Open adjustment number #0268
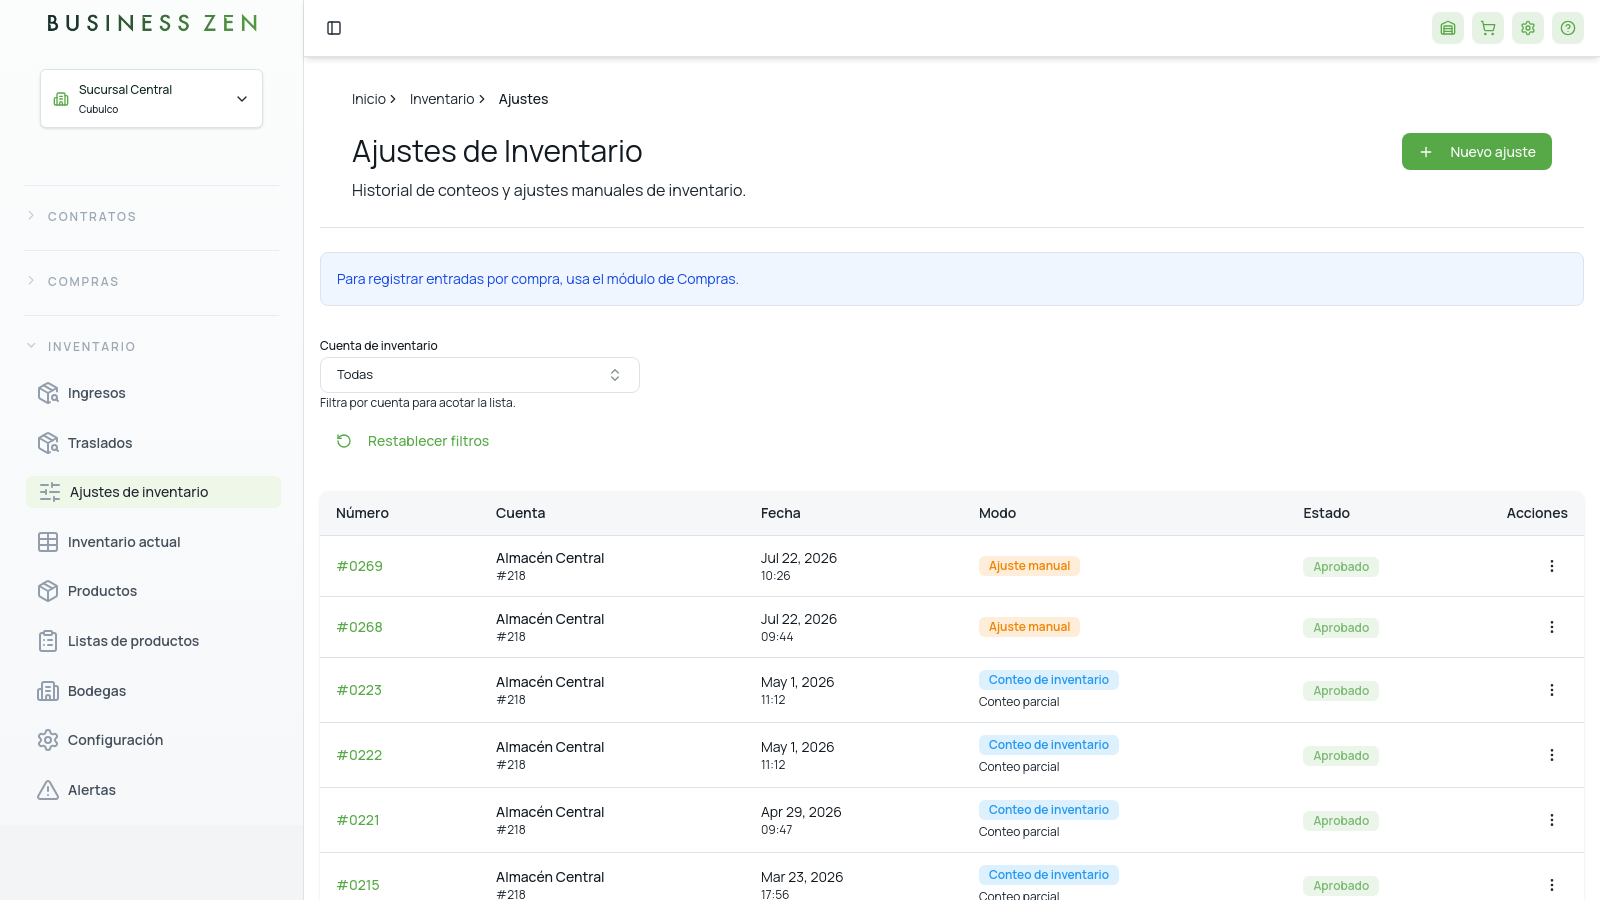 click(360, 627)
